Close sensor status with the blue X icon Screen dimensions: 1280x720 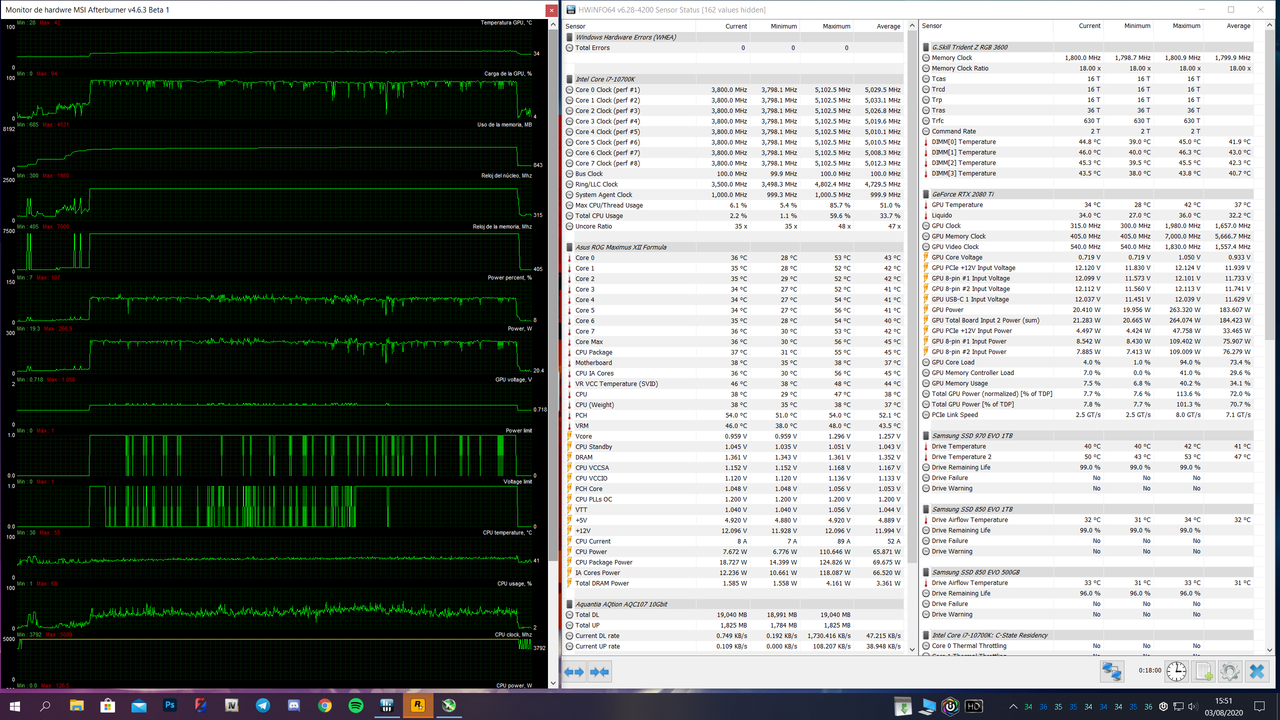coord(1257,672)
